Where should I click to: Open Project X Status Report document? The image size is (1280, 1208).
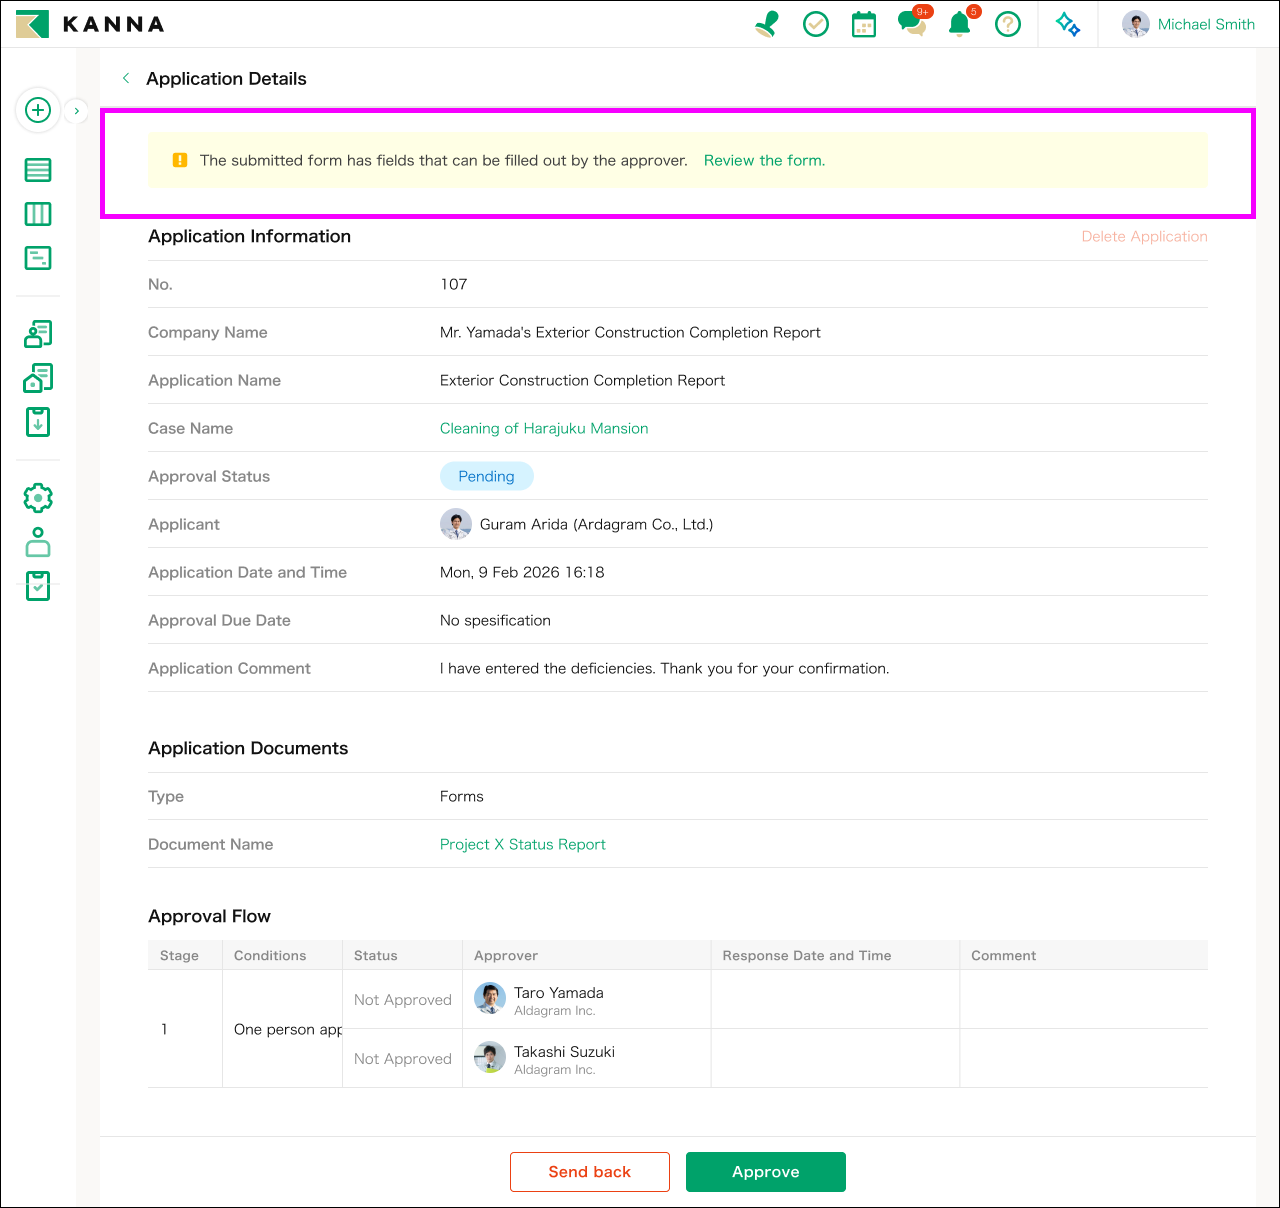522,844
